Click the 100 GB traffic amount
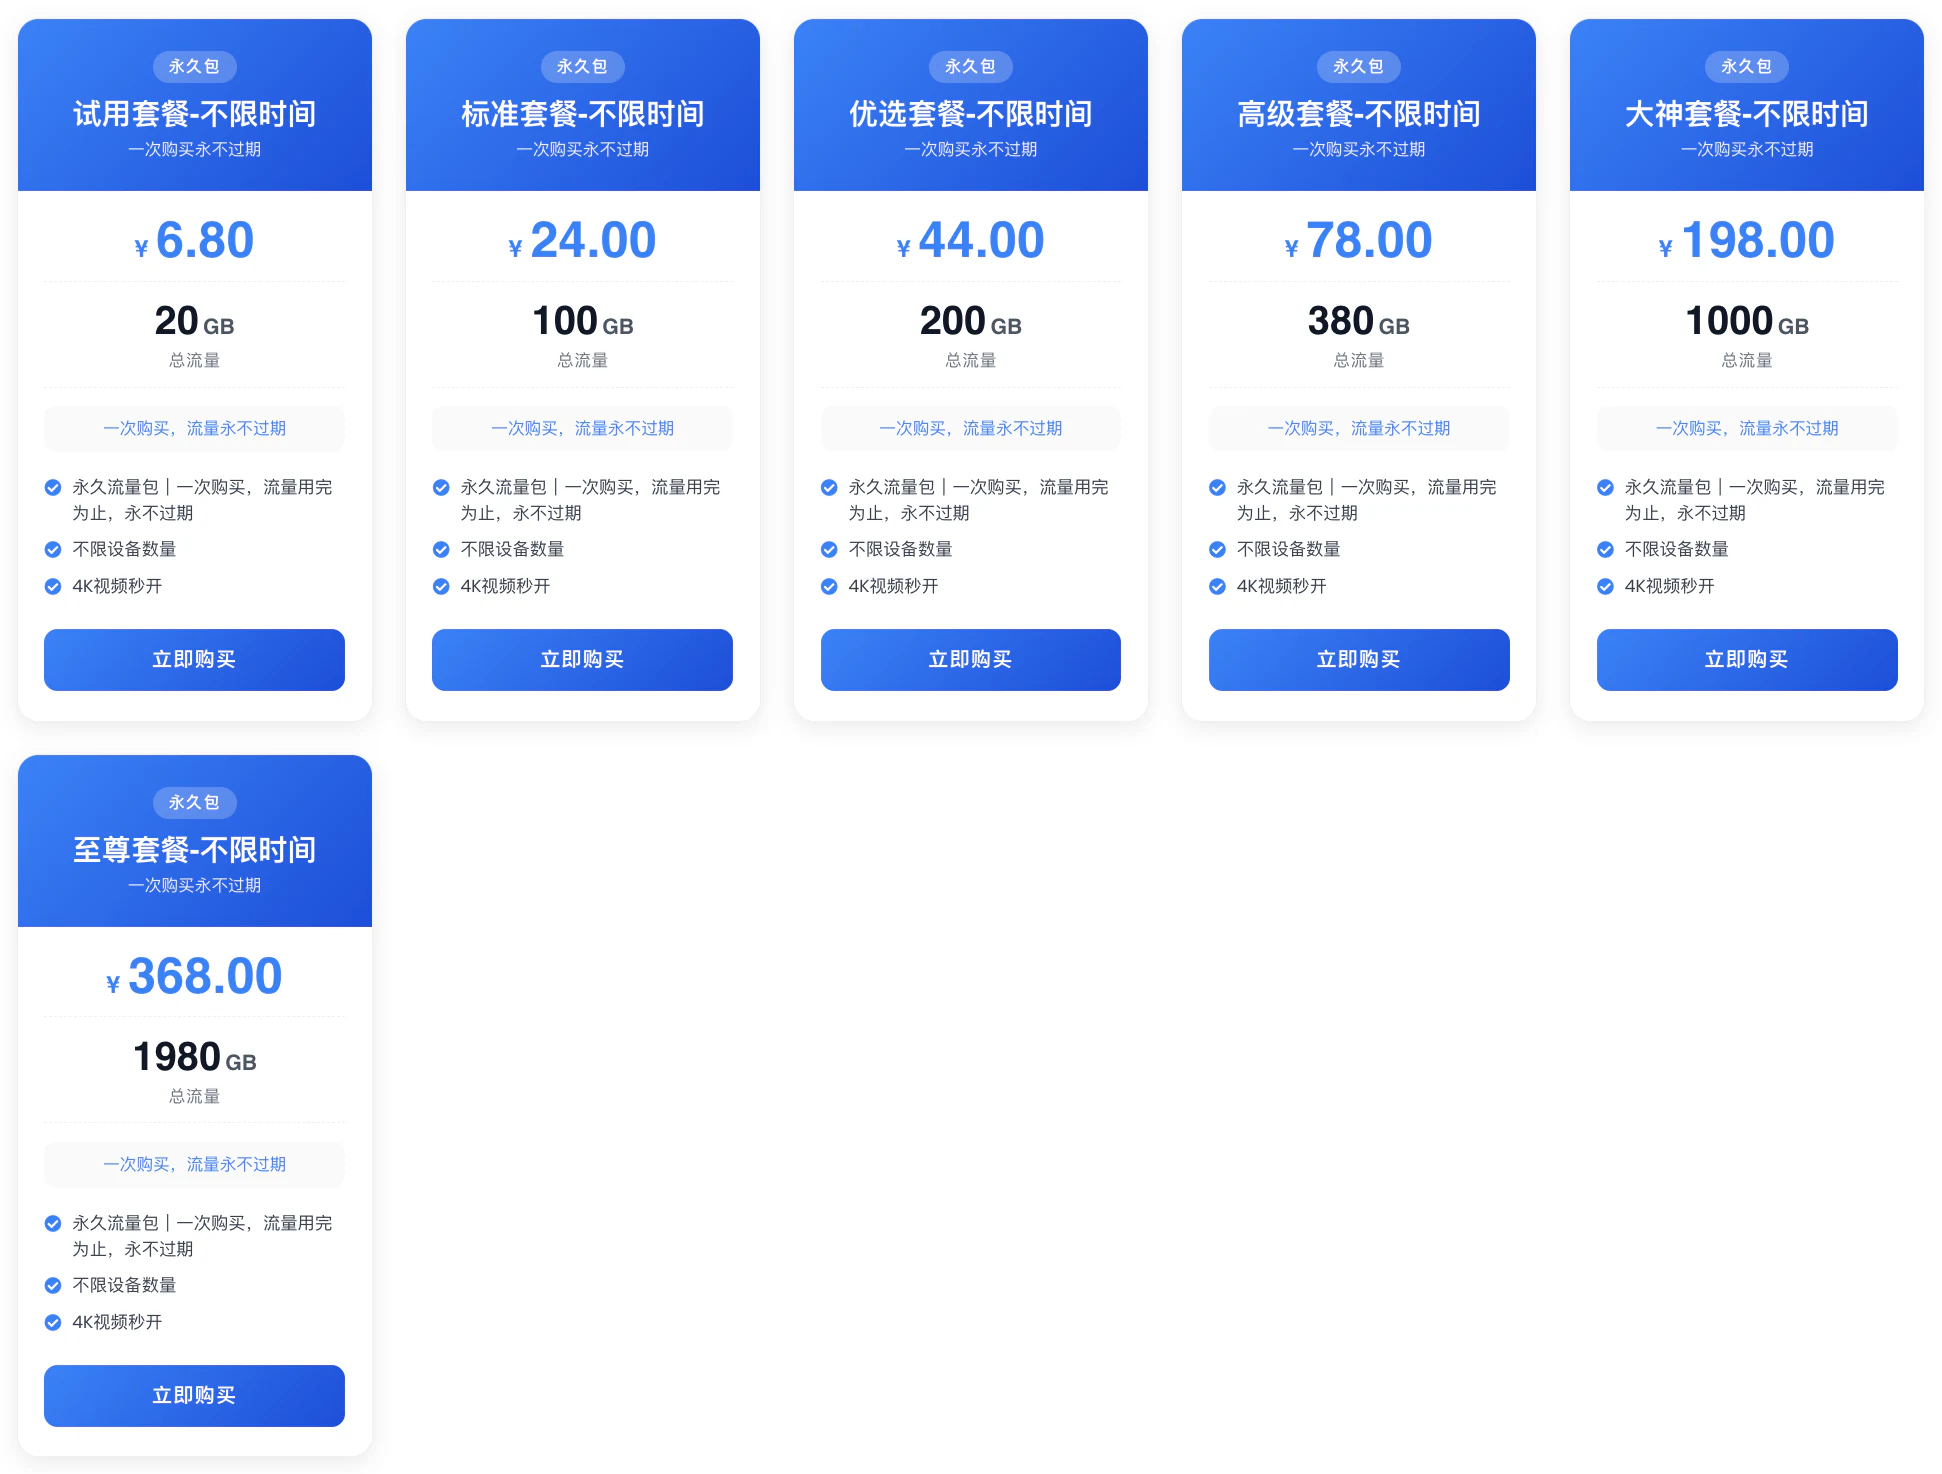 point(582,321)
